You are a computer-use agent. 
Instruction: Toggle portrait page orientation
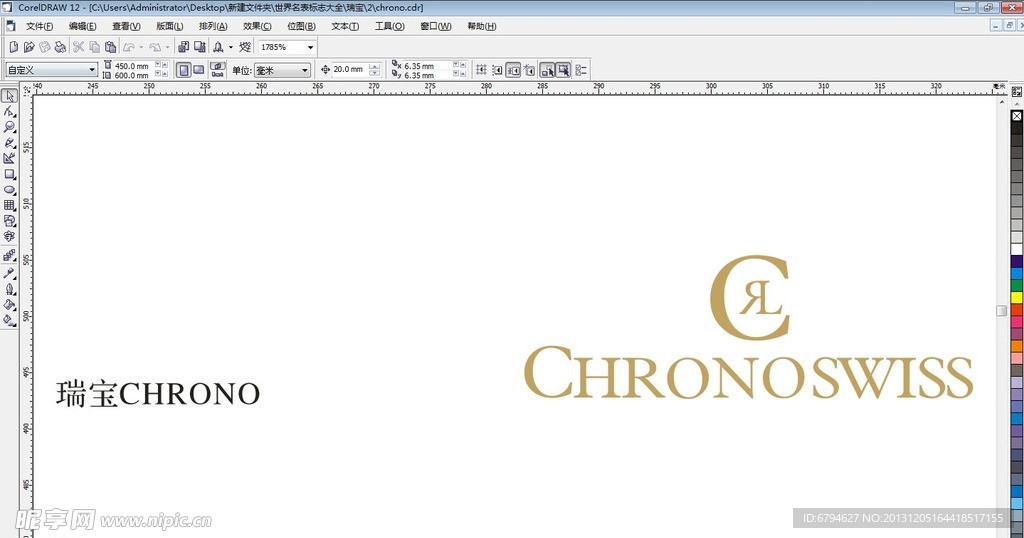(183, 70)
